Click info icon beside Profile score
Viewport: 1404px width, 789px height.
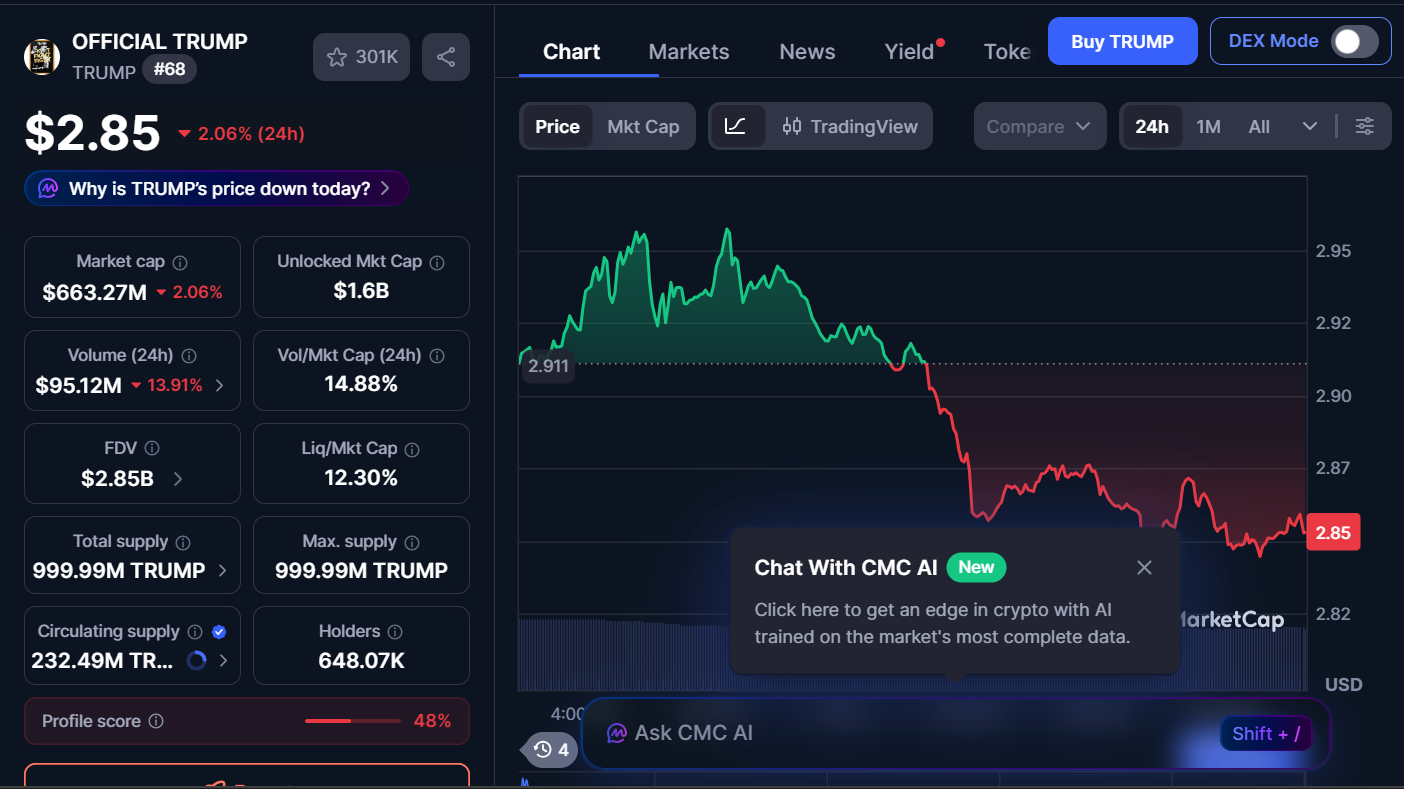pos(156,721)
